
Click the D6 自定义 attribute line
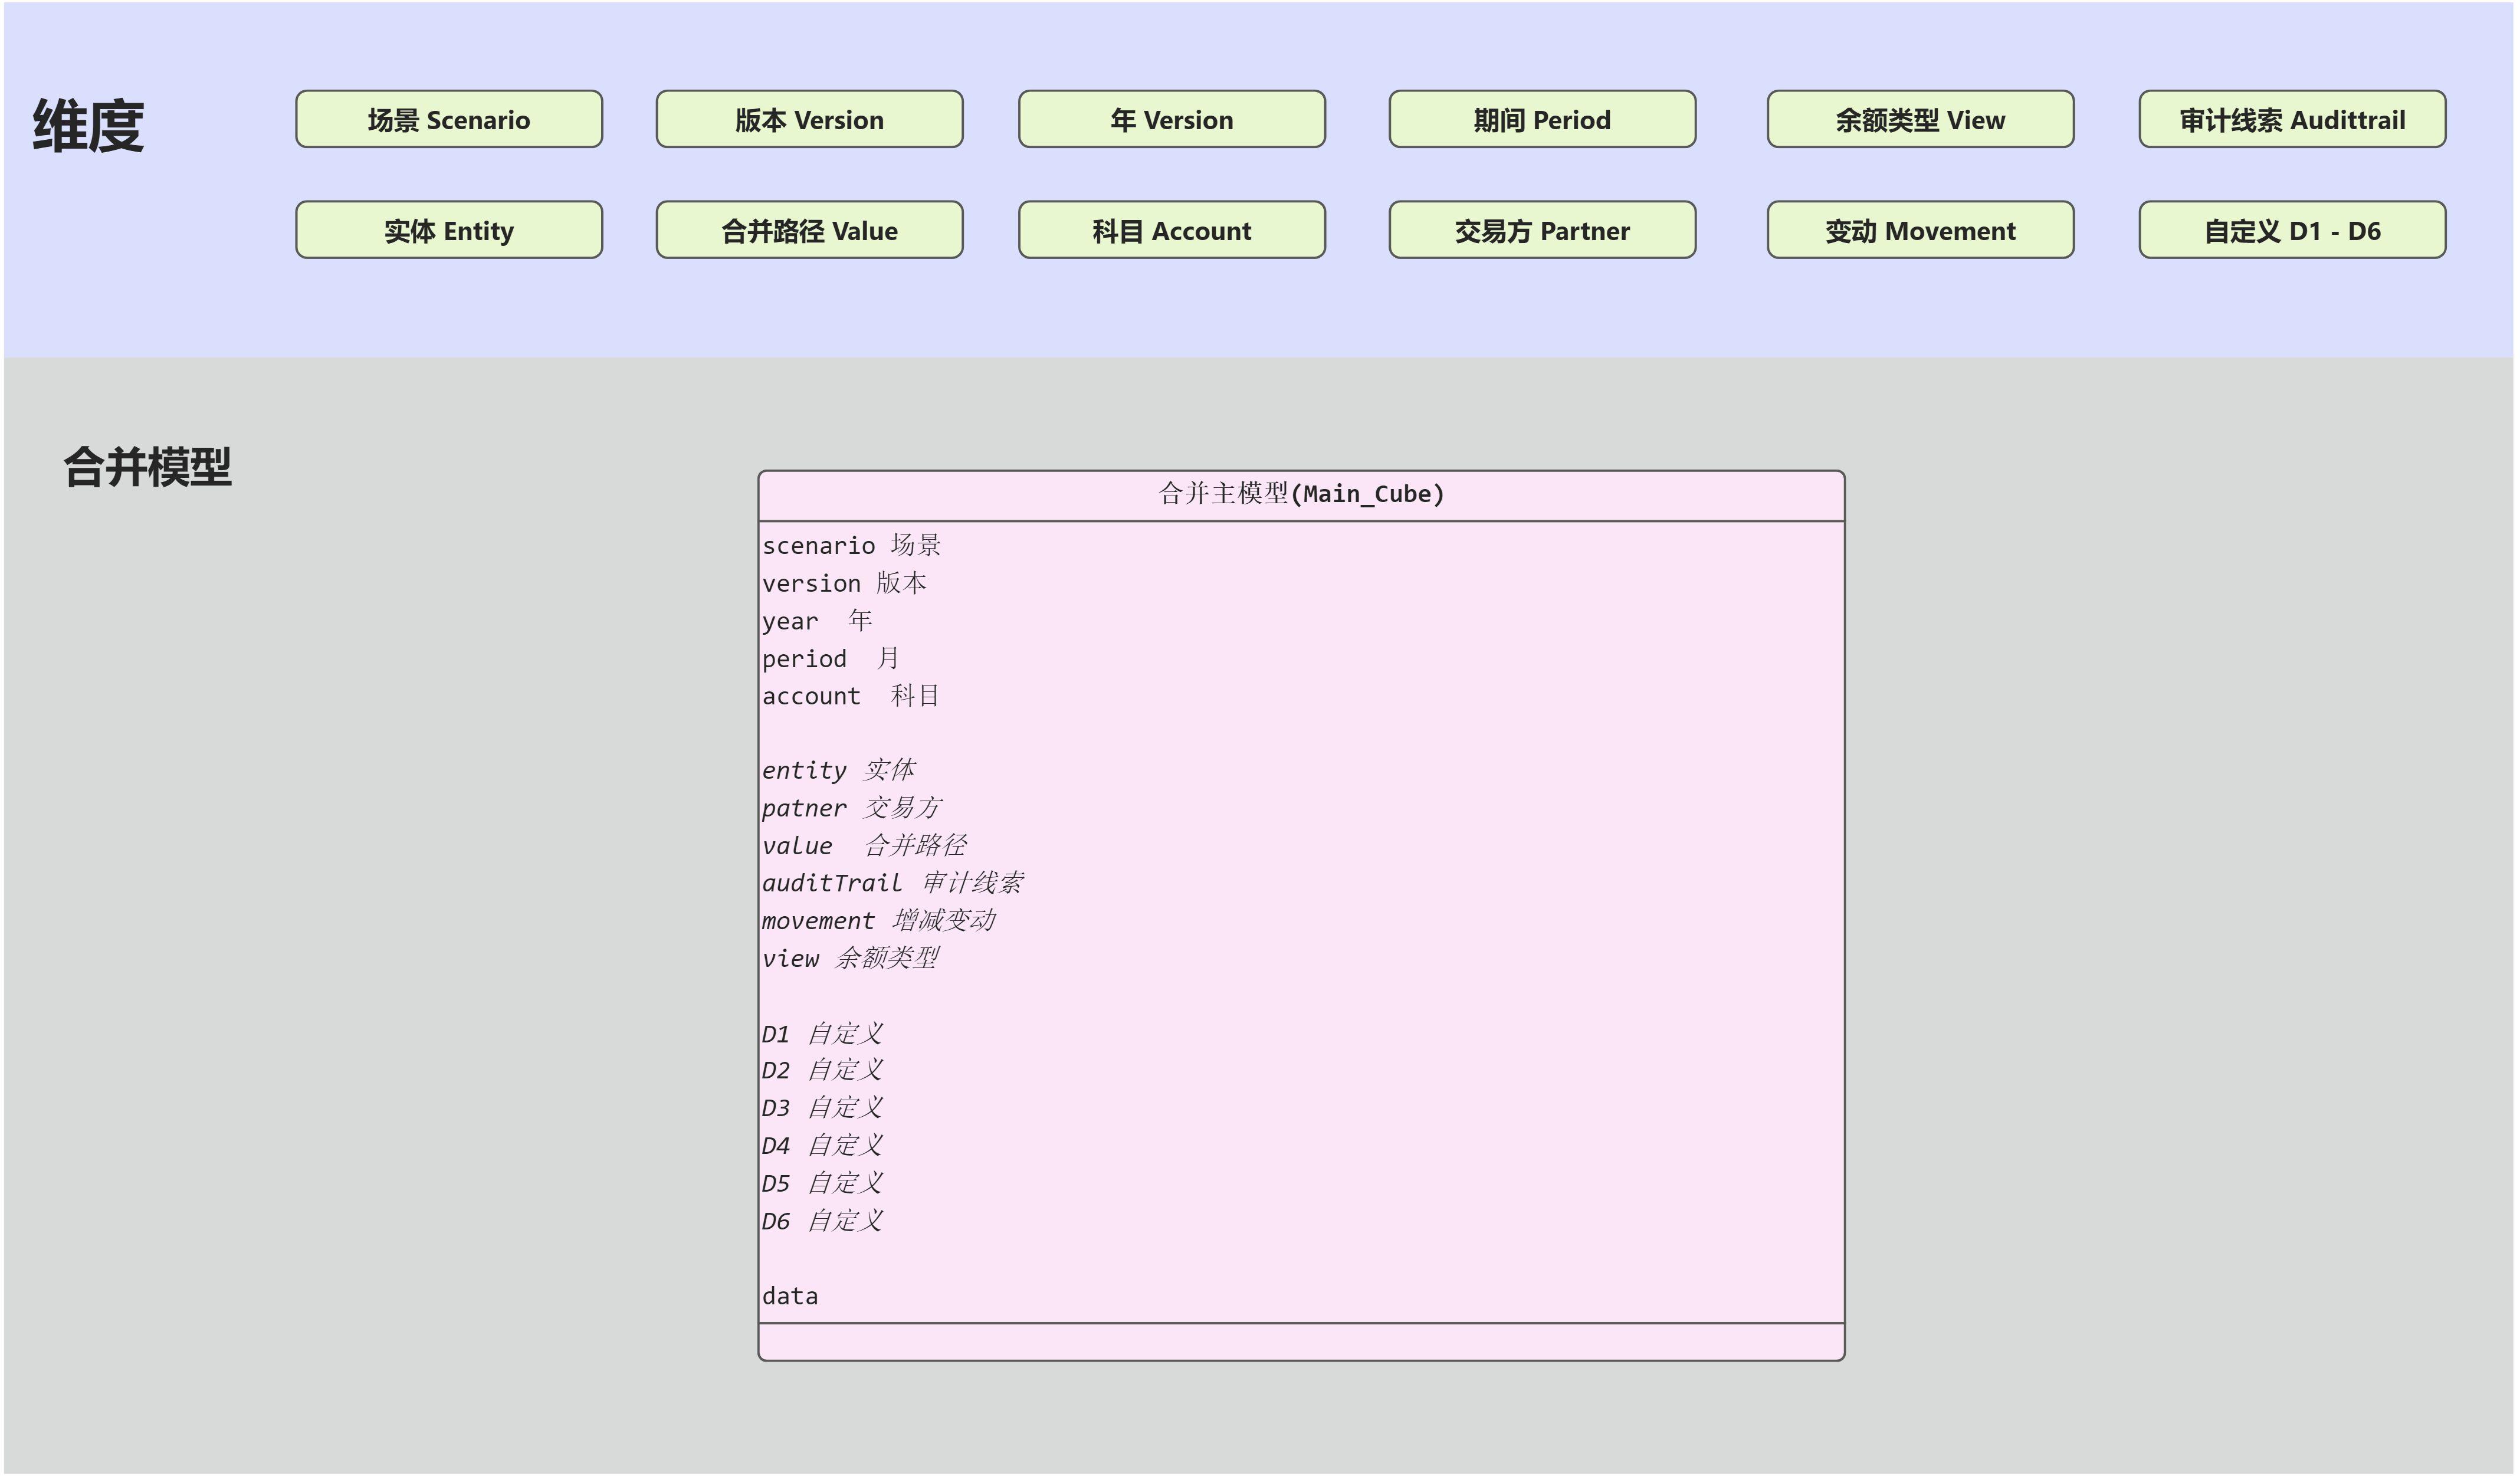[822, 1221]
